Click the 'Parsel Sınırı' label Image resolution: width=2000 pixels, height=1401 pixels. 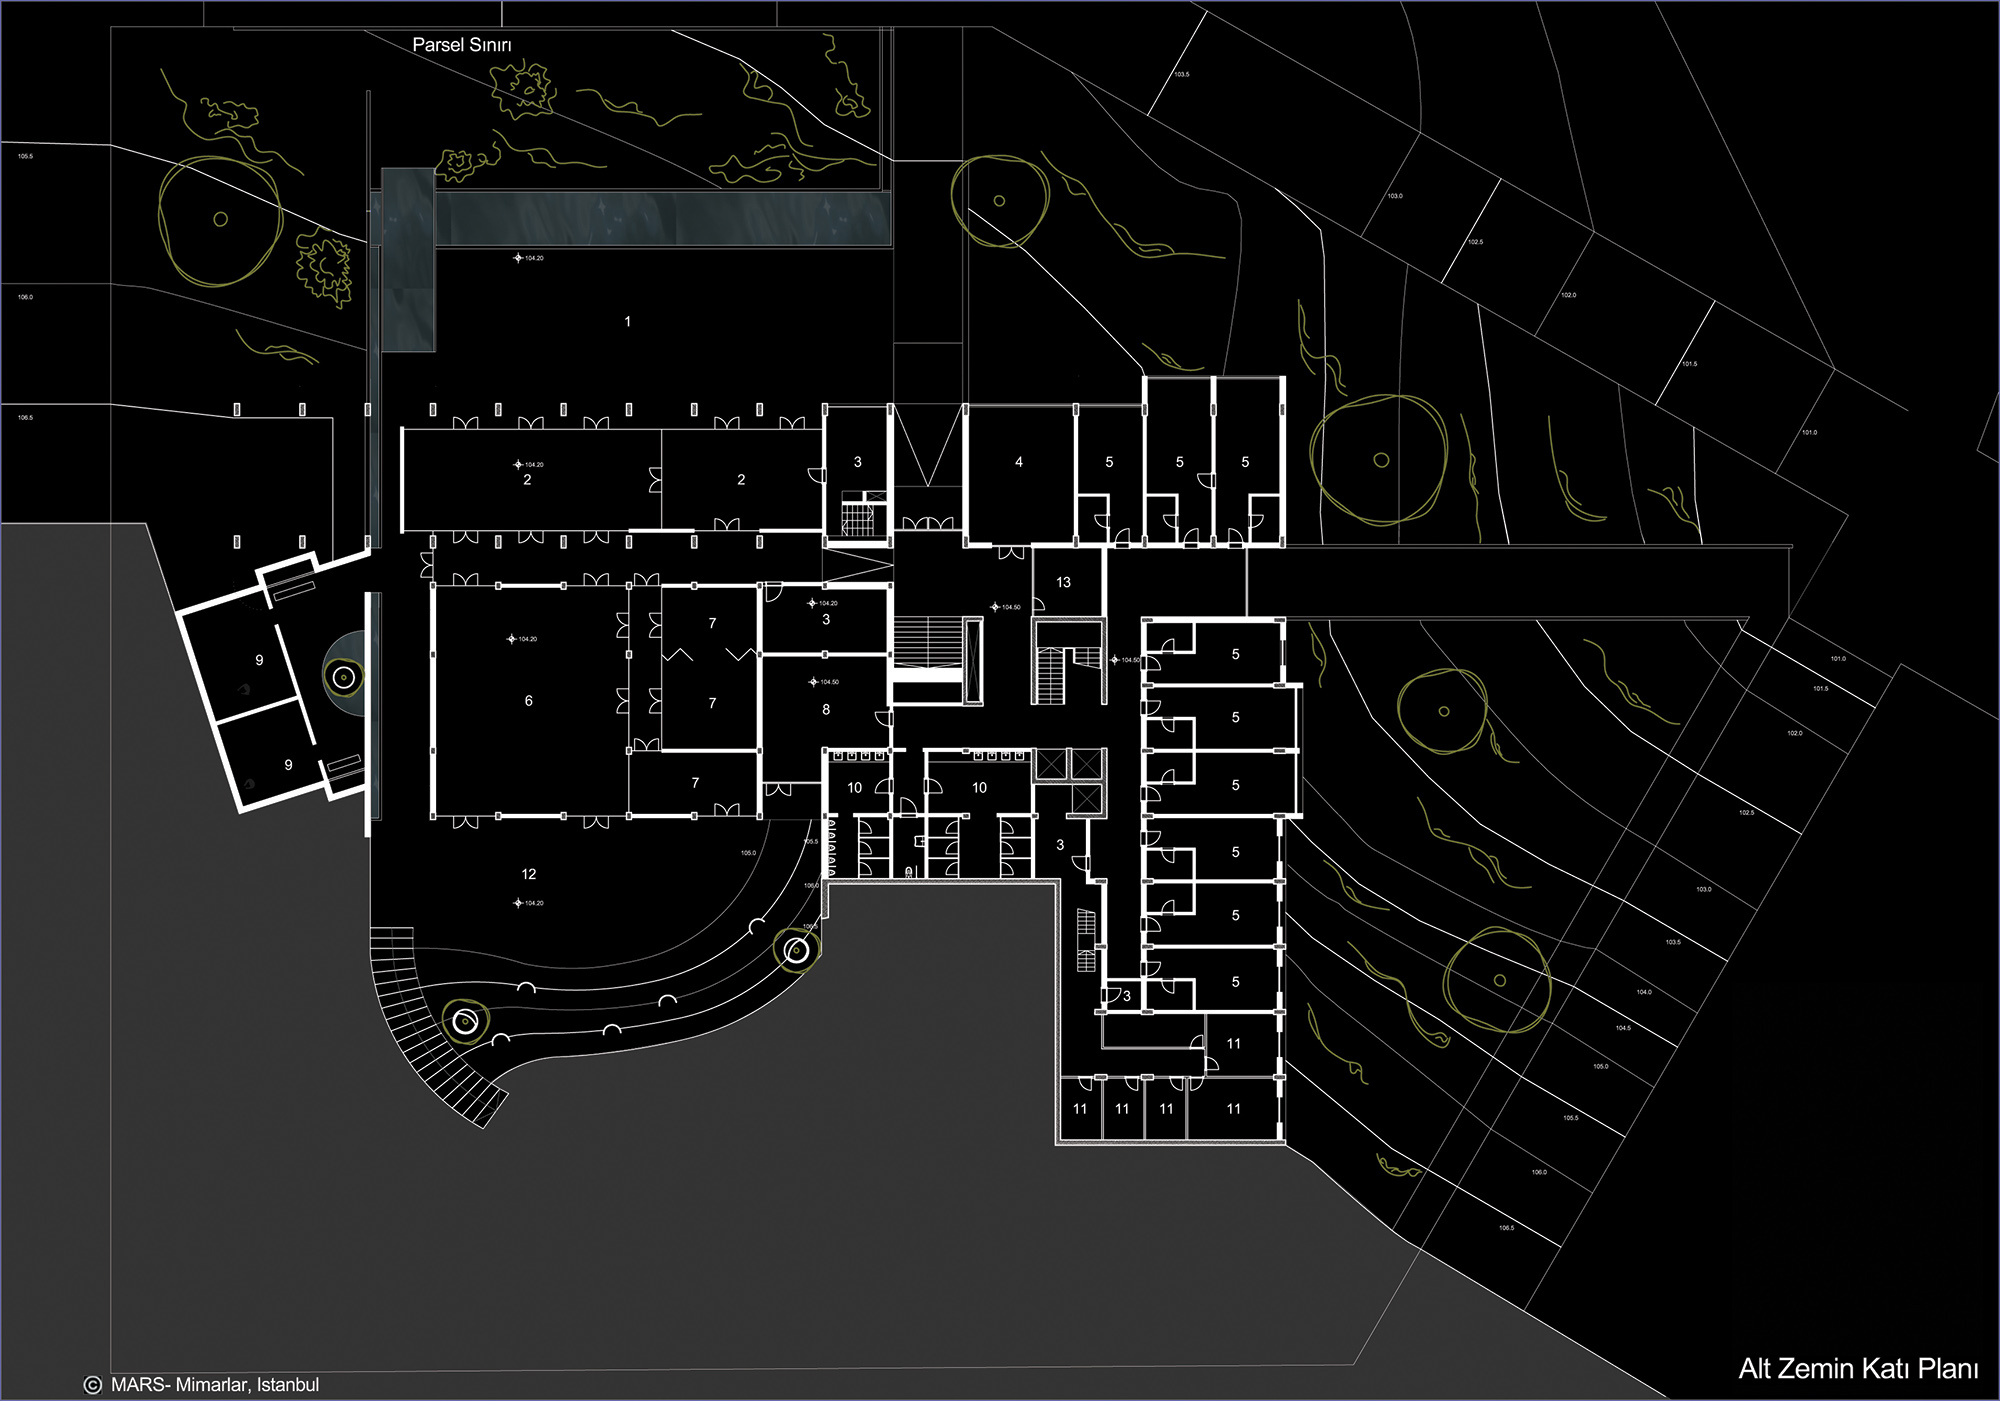(462, 45)
